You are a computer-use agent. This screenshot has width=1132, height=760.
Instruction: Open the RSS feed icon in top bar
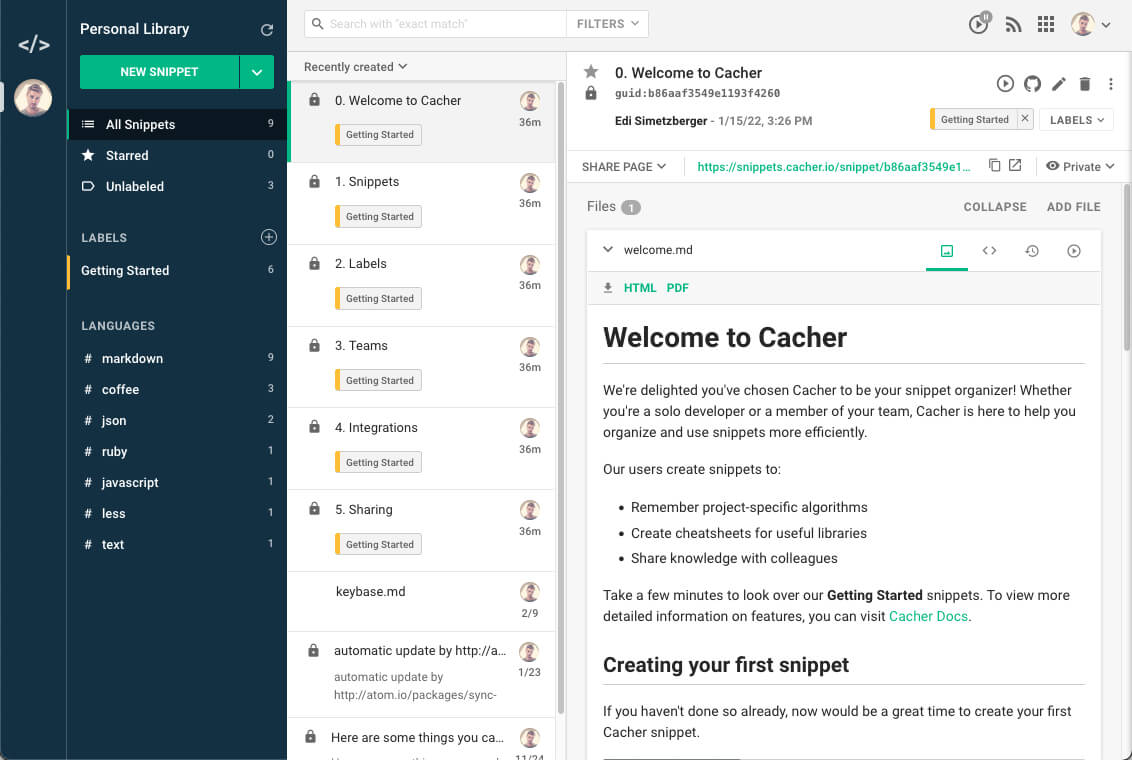(x=1013, y=25)
